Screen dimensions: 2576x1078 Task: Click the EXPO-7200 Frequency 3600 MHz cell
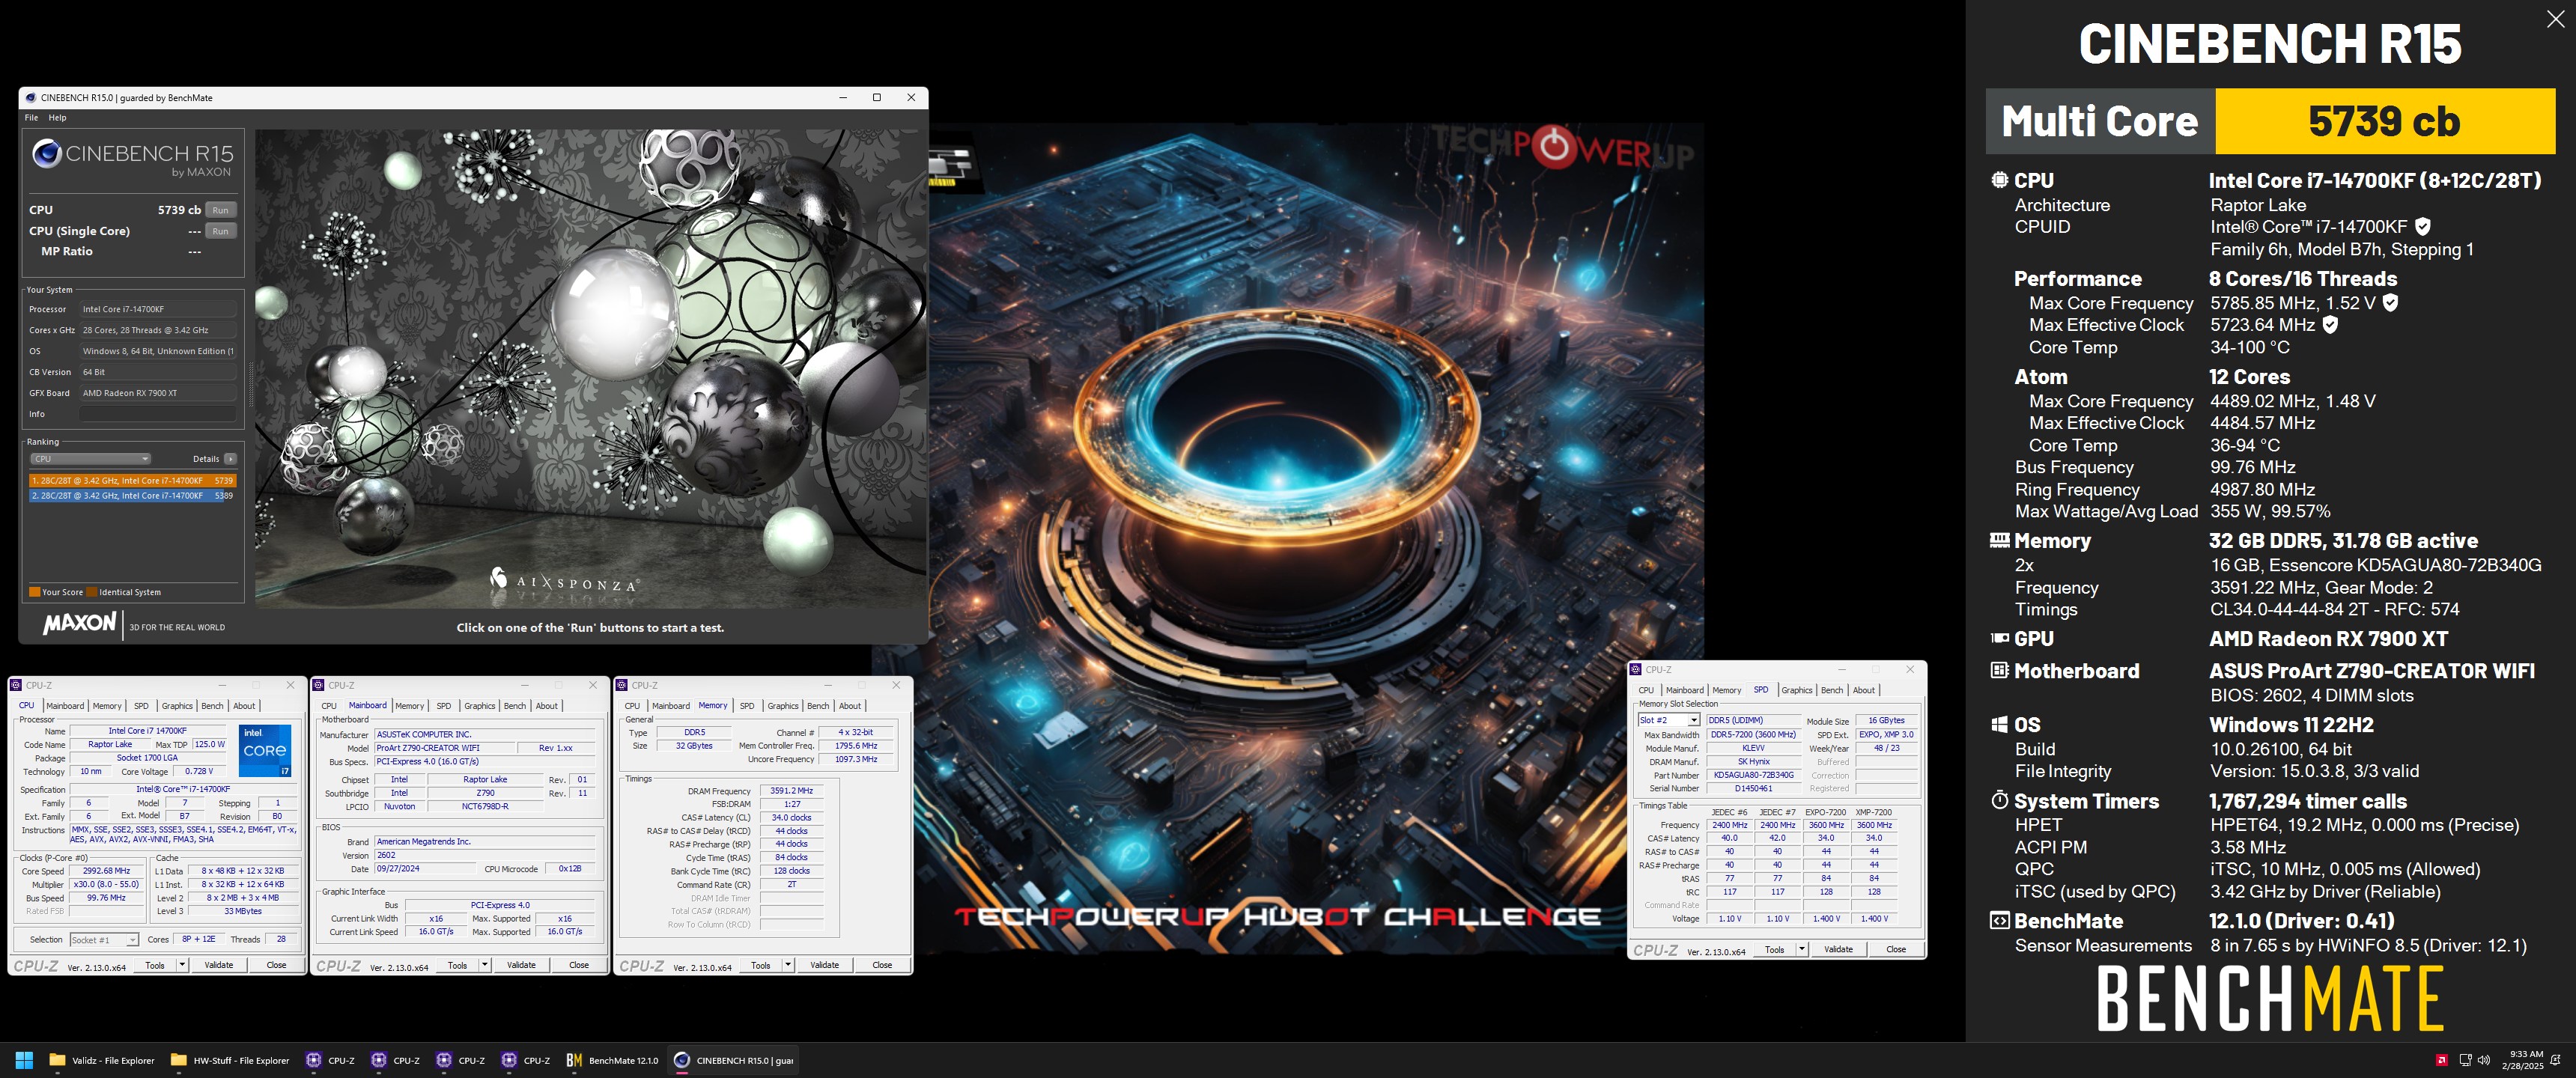[1826, 825]
